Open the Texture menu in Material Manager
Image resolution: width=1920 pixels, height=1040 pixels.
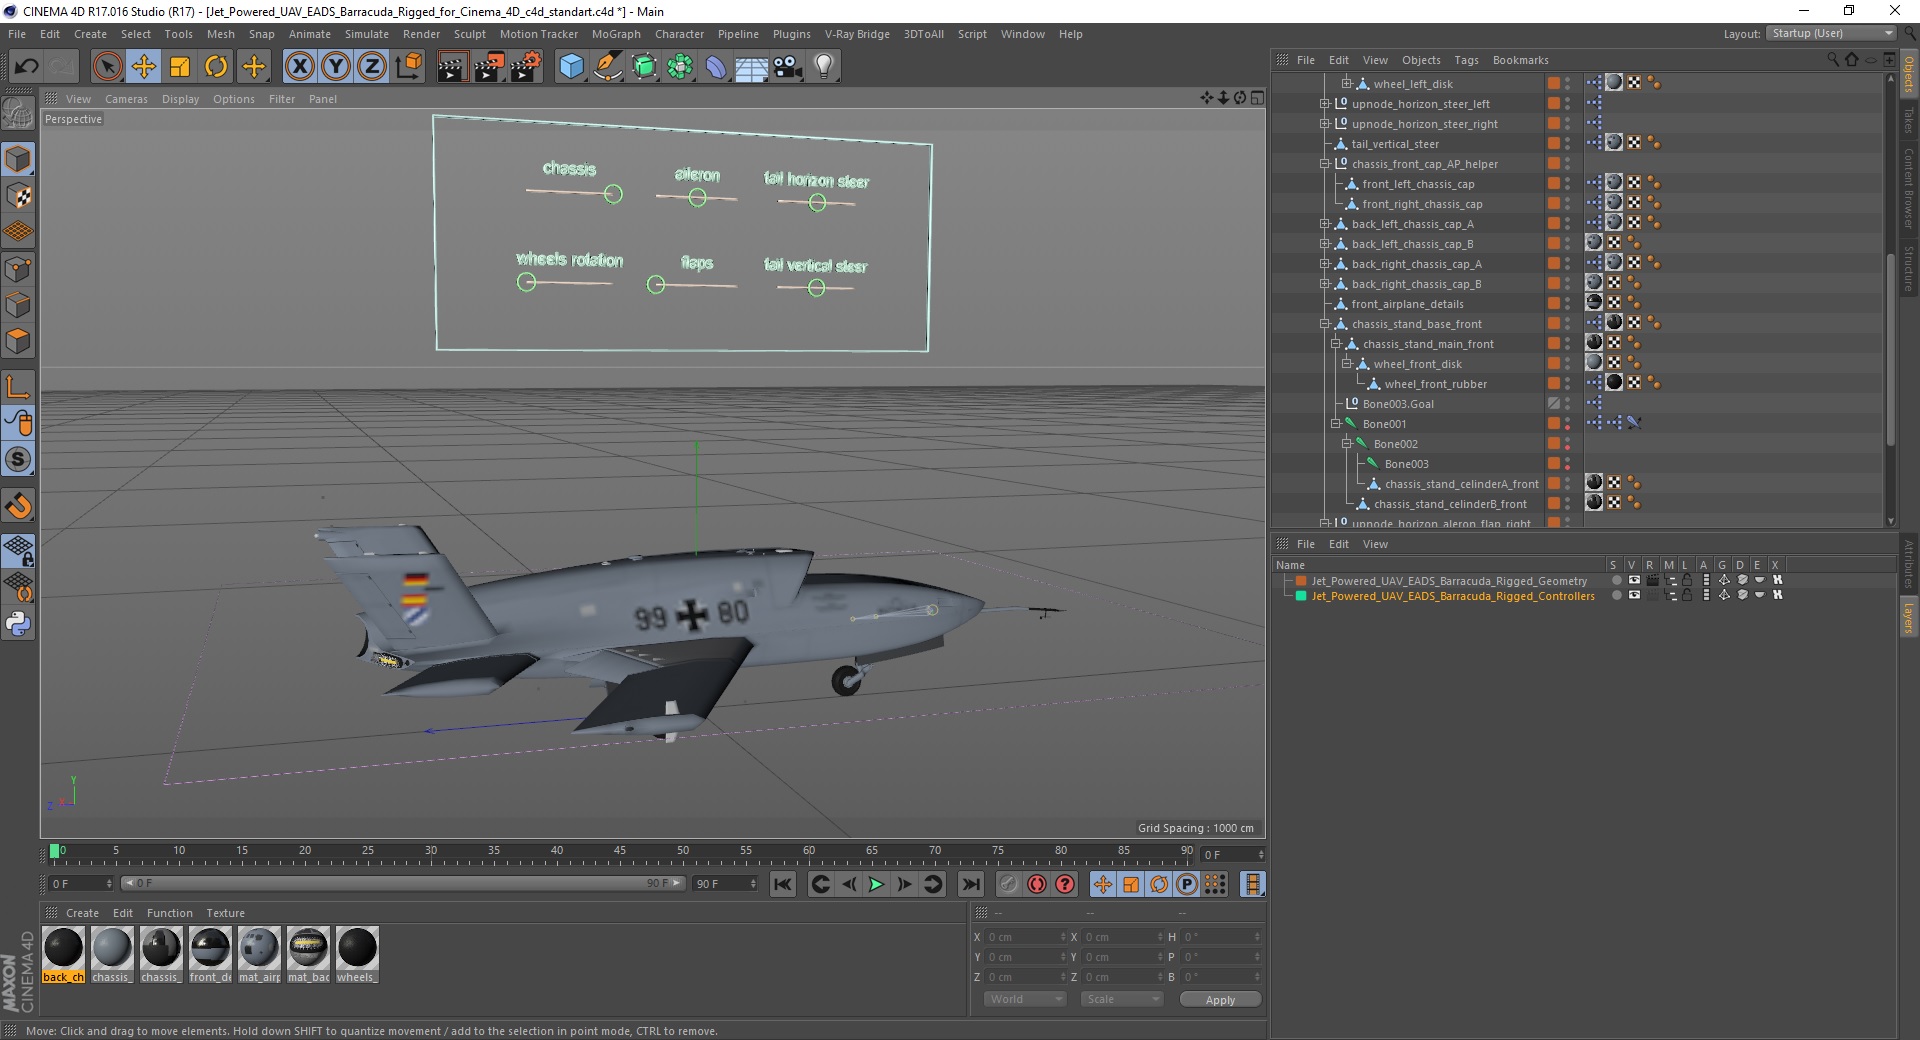coord(225,913)
